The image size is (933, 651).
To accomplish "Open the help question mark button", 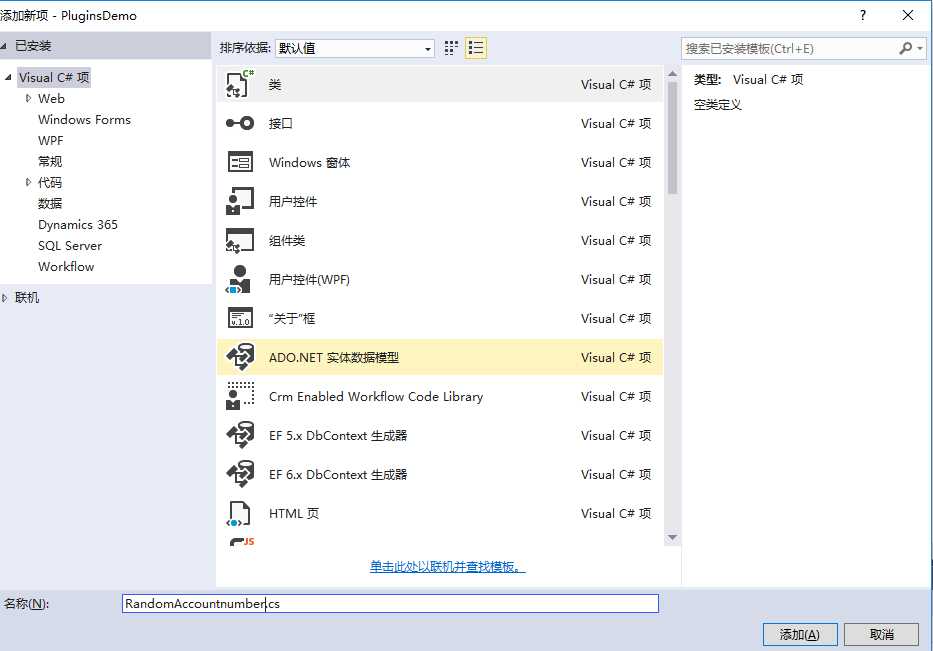I will click(x=863, y=15).
